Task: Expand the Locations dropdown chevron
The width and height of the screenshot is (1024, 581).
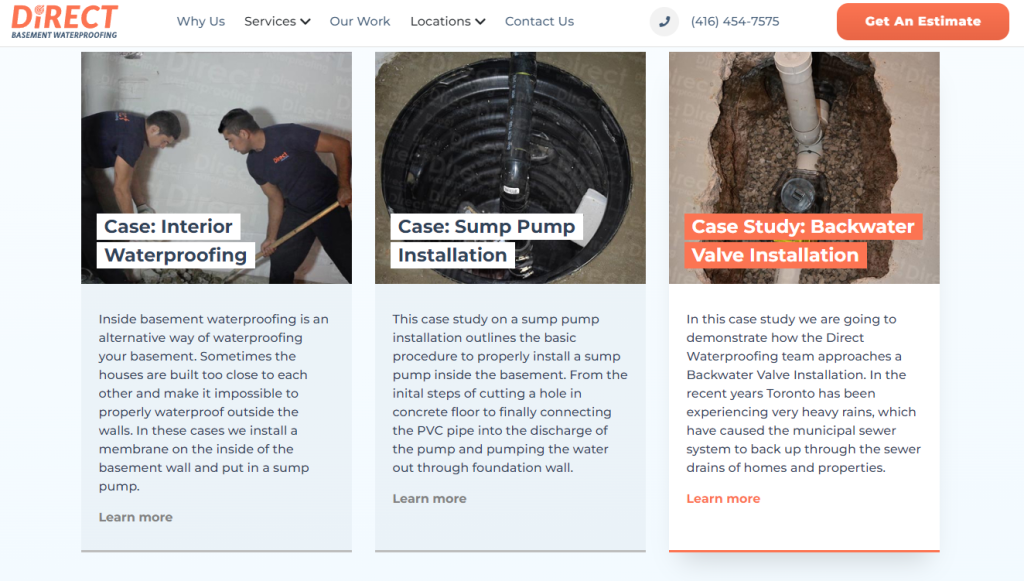Action: pyautogui.click(x=478, y=20)
